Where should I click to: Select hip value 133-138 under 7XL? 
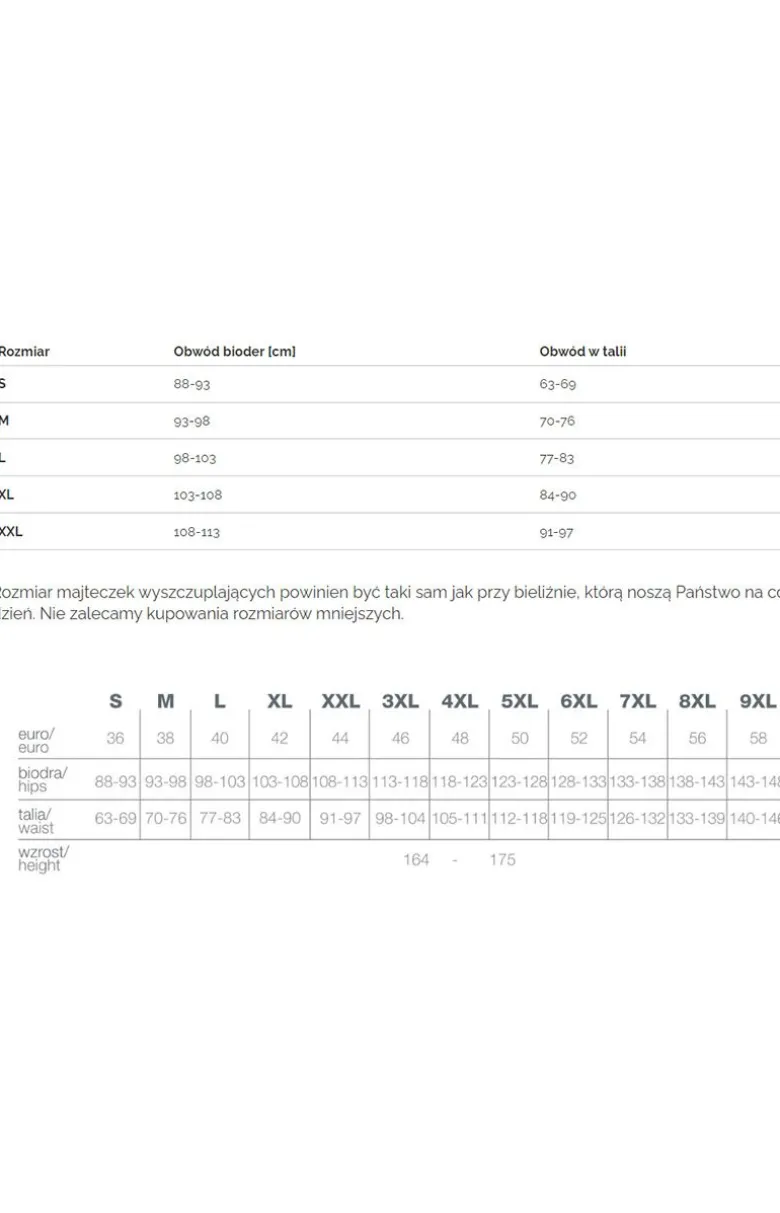point(638,781)
